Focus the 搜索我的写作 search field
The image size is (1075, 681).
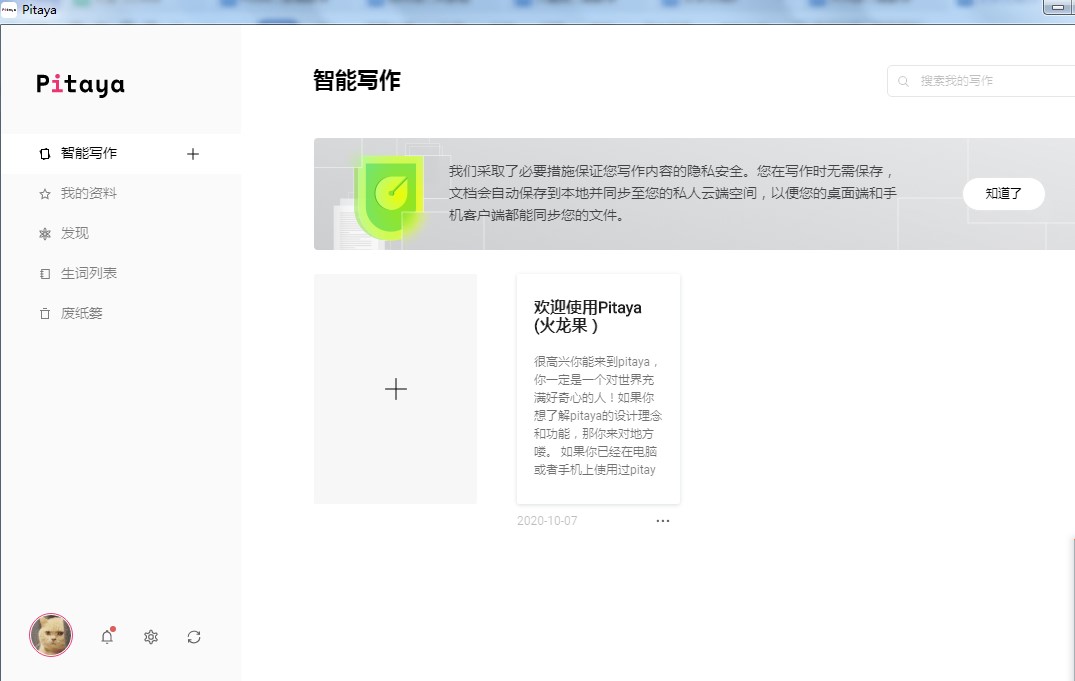(981, 81)
